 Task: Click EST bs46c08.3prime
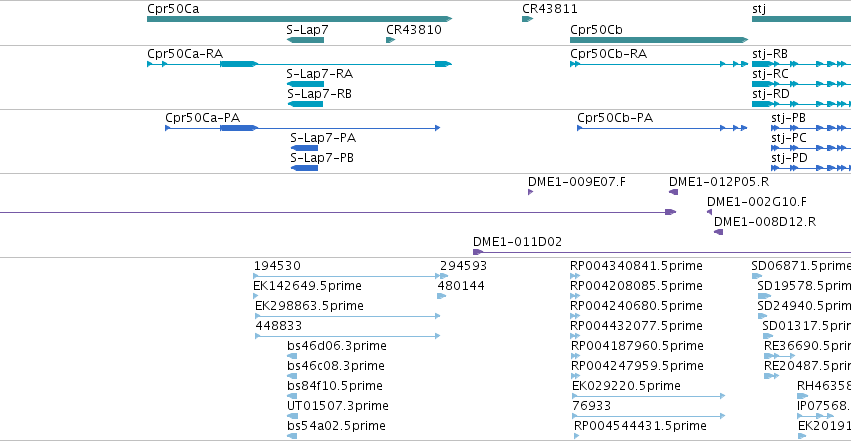click(292, 376)
